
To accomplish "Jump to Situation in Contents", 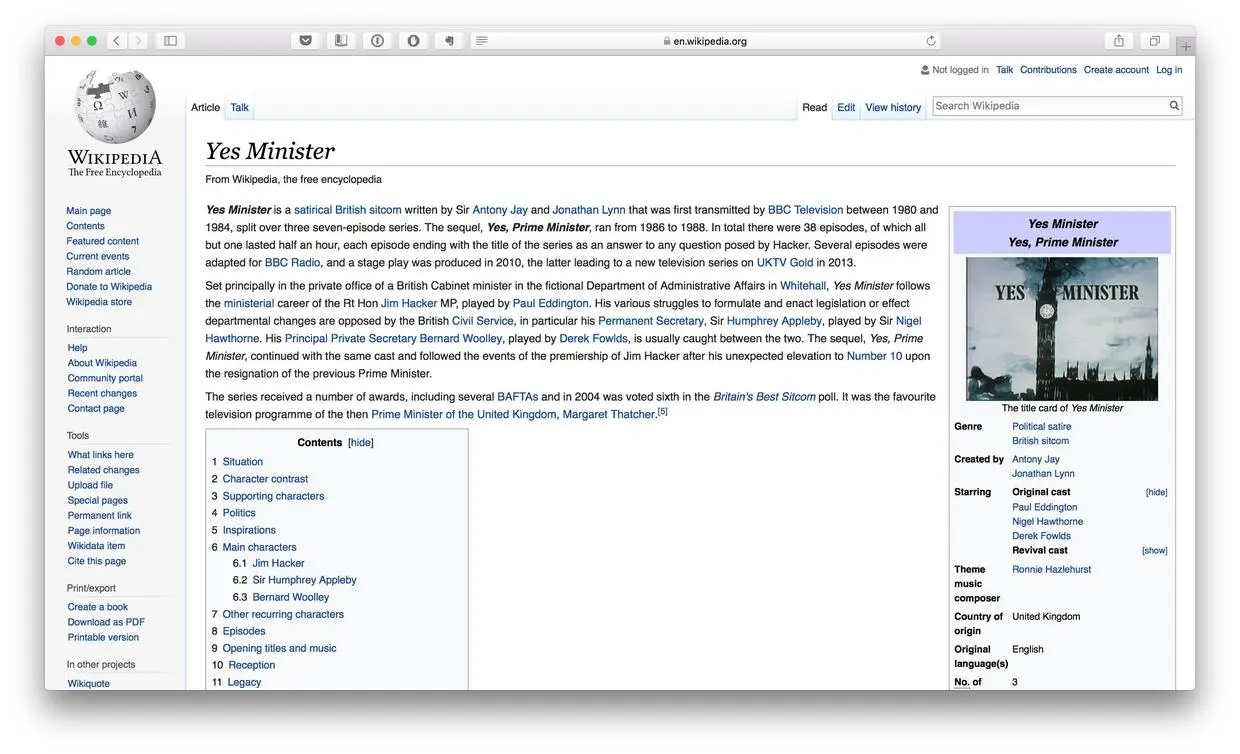I will pyautogui.click(x=243, y=462).
